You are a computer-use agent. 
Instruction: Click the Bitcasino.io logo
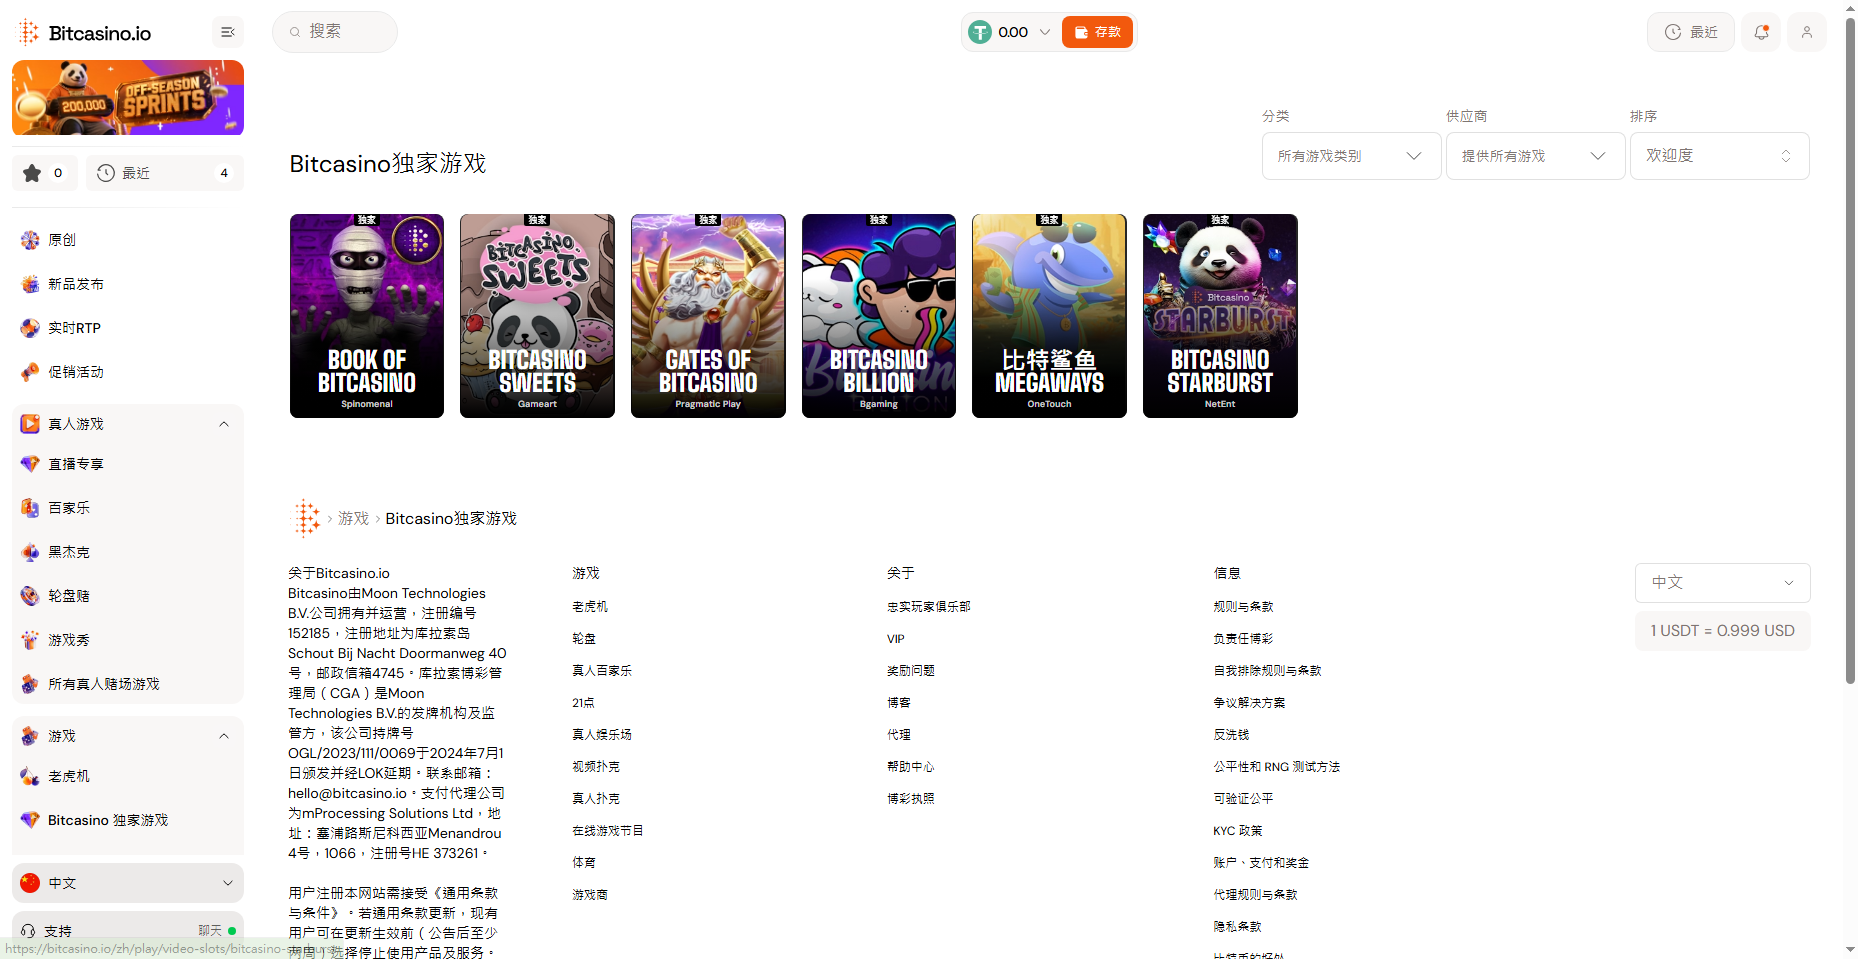pyautogui.click(x=84, y=33)
